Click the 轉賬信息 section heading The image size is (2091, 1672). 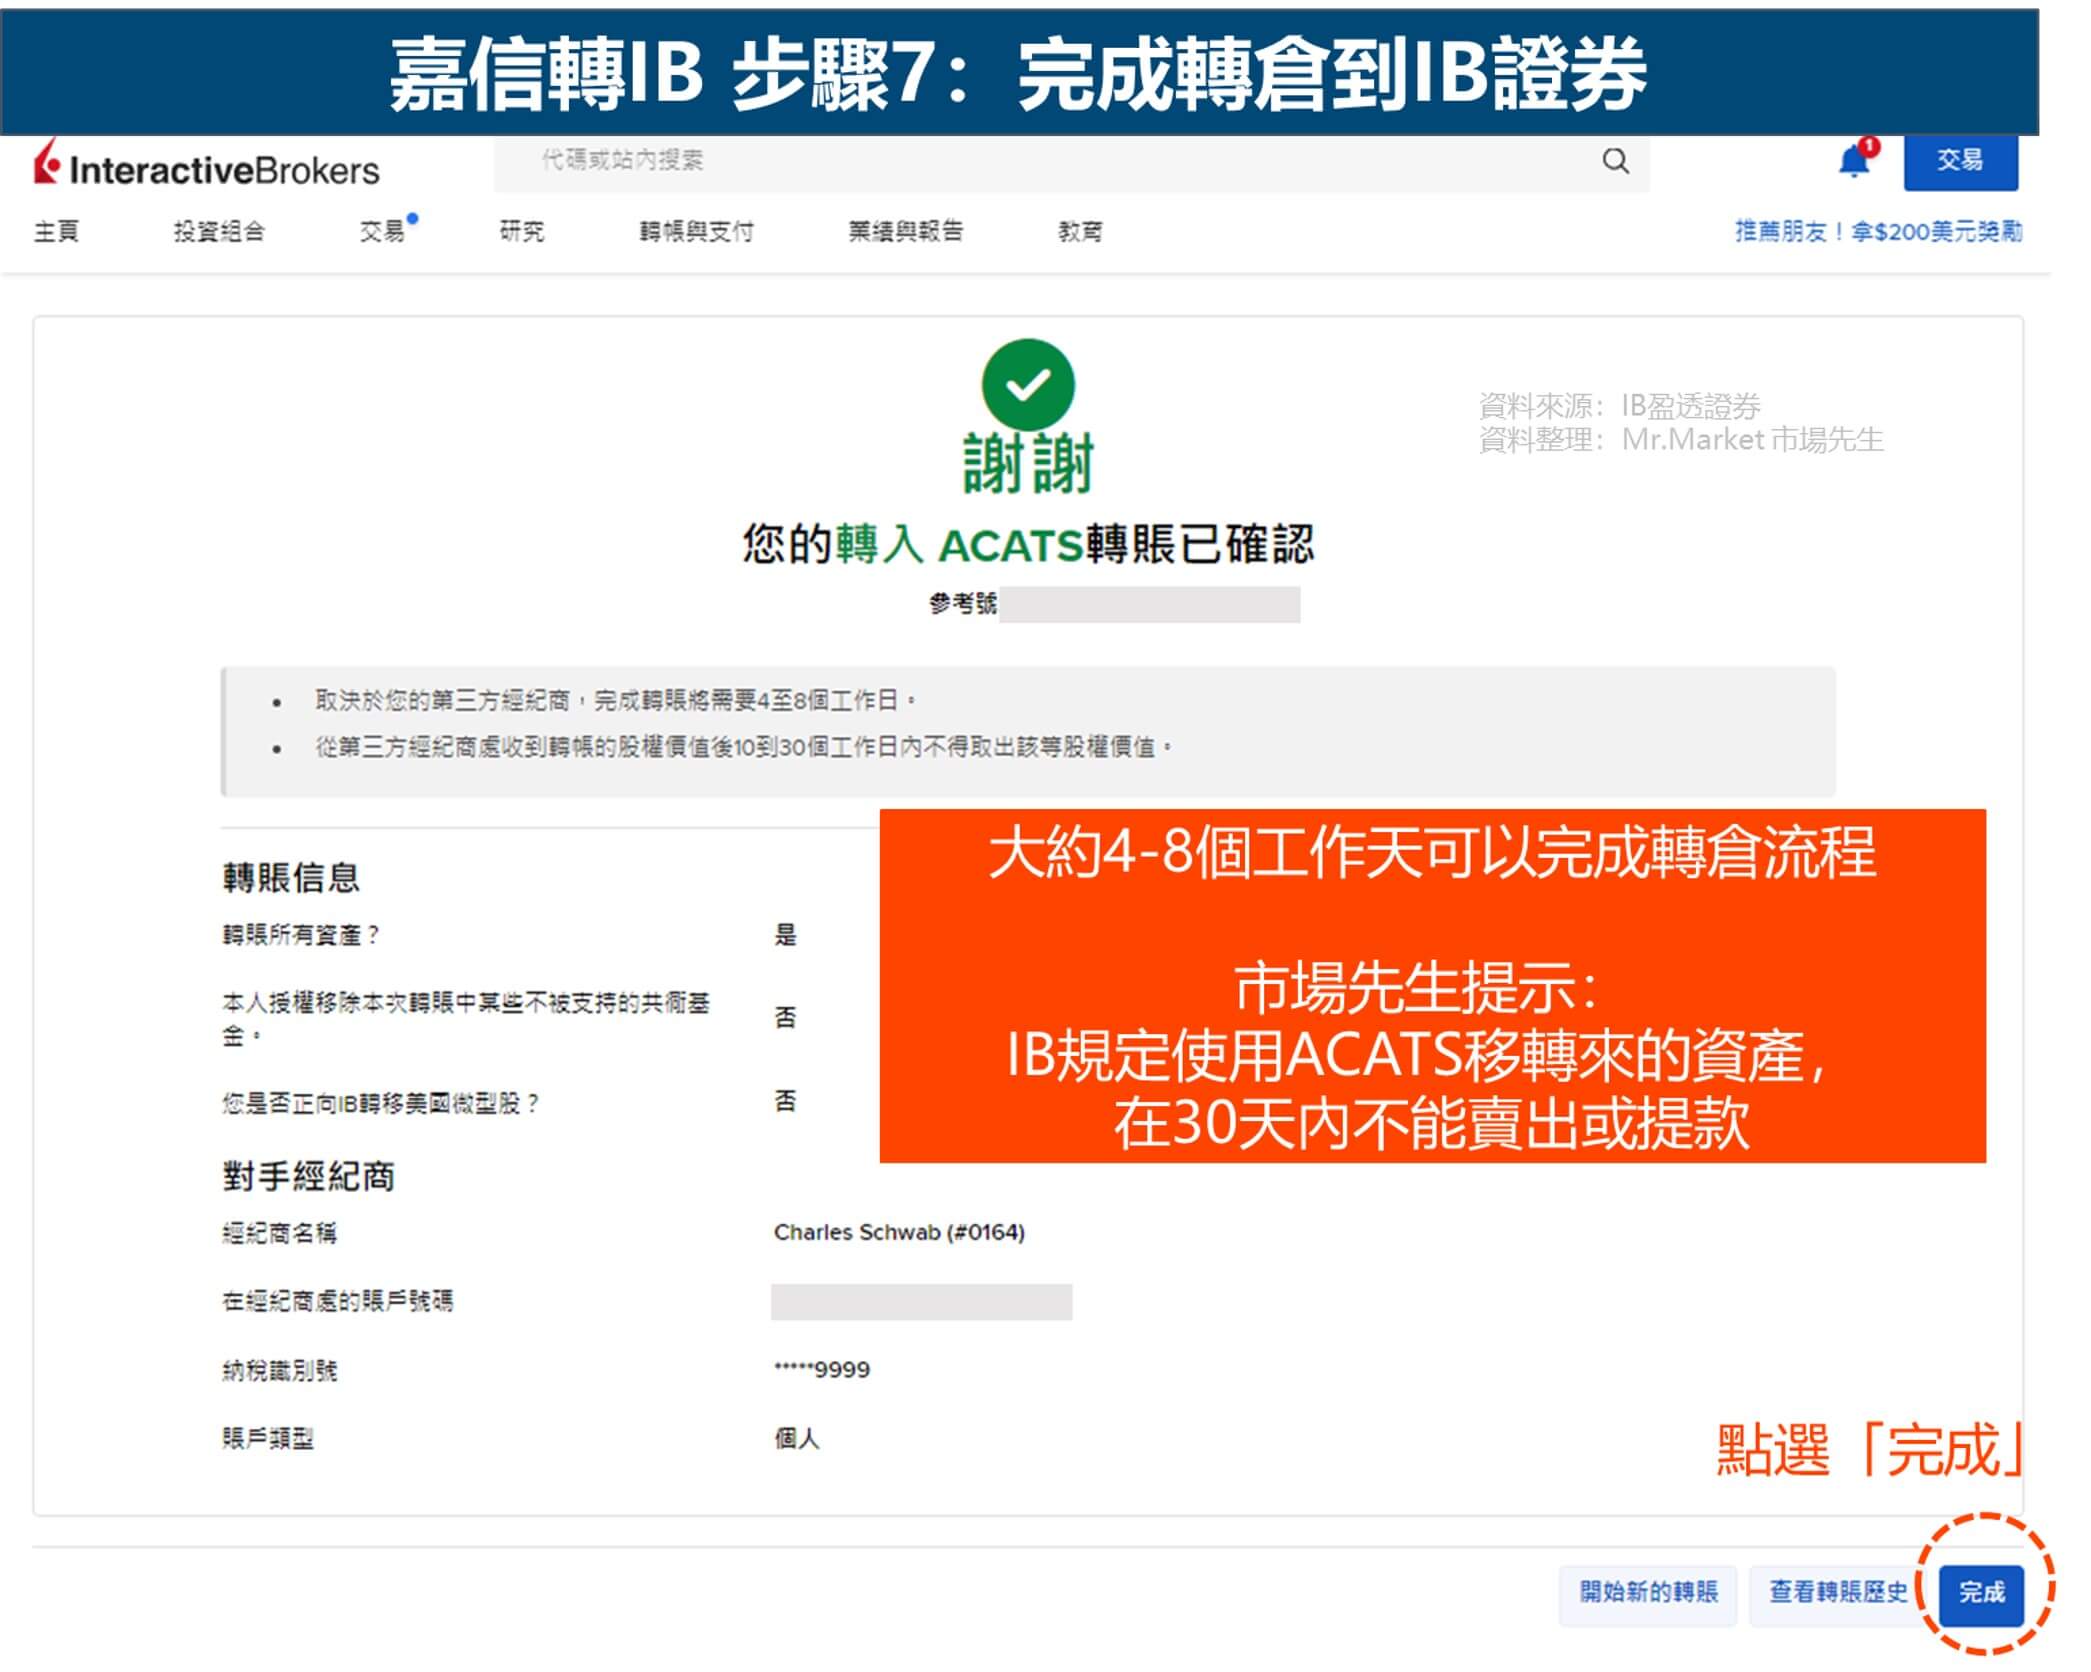point(291,877)
